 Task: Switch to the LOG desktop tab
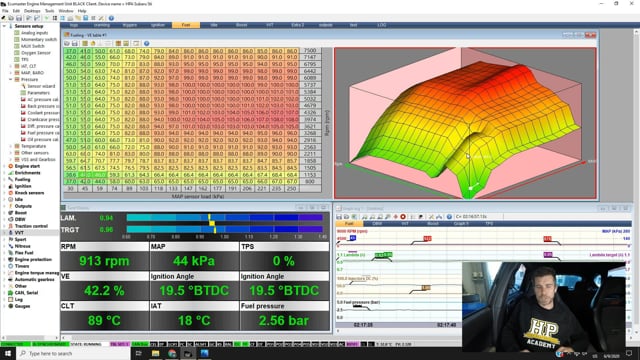point(382,25)
